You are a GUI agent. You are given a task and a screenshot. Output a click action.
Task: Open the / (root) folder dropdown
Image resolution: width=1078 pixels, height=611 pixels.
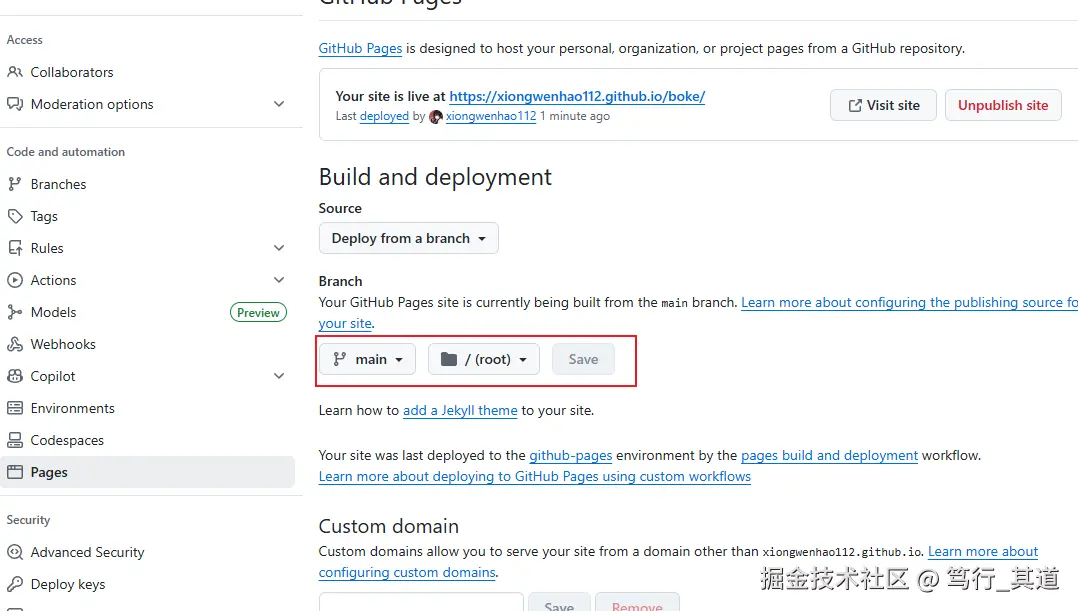pos(483,359)
